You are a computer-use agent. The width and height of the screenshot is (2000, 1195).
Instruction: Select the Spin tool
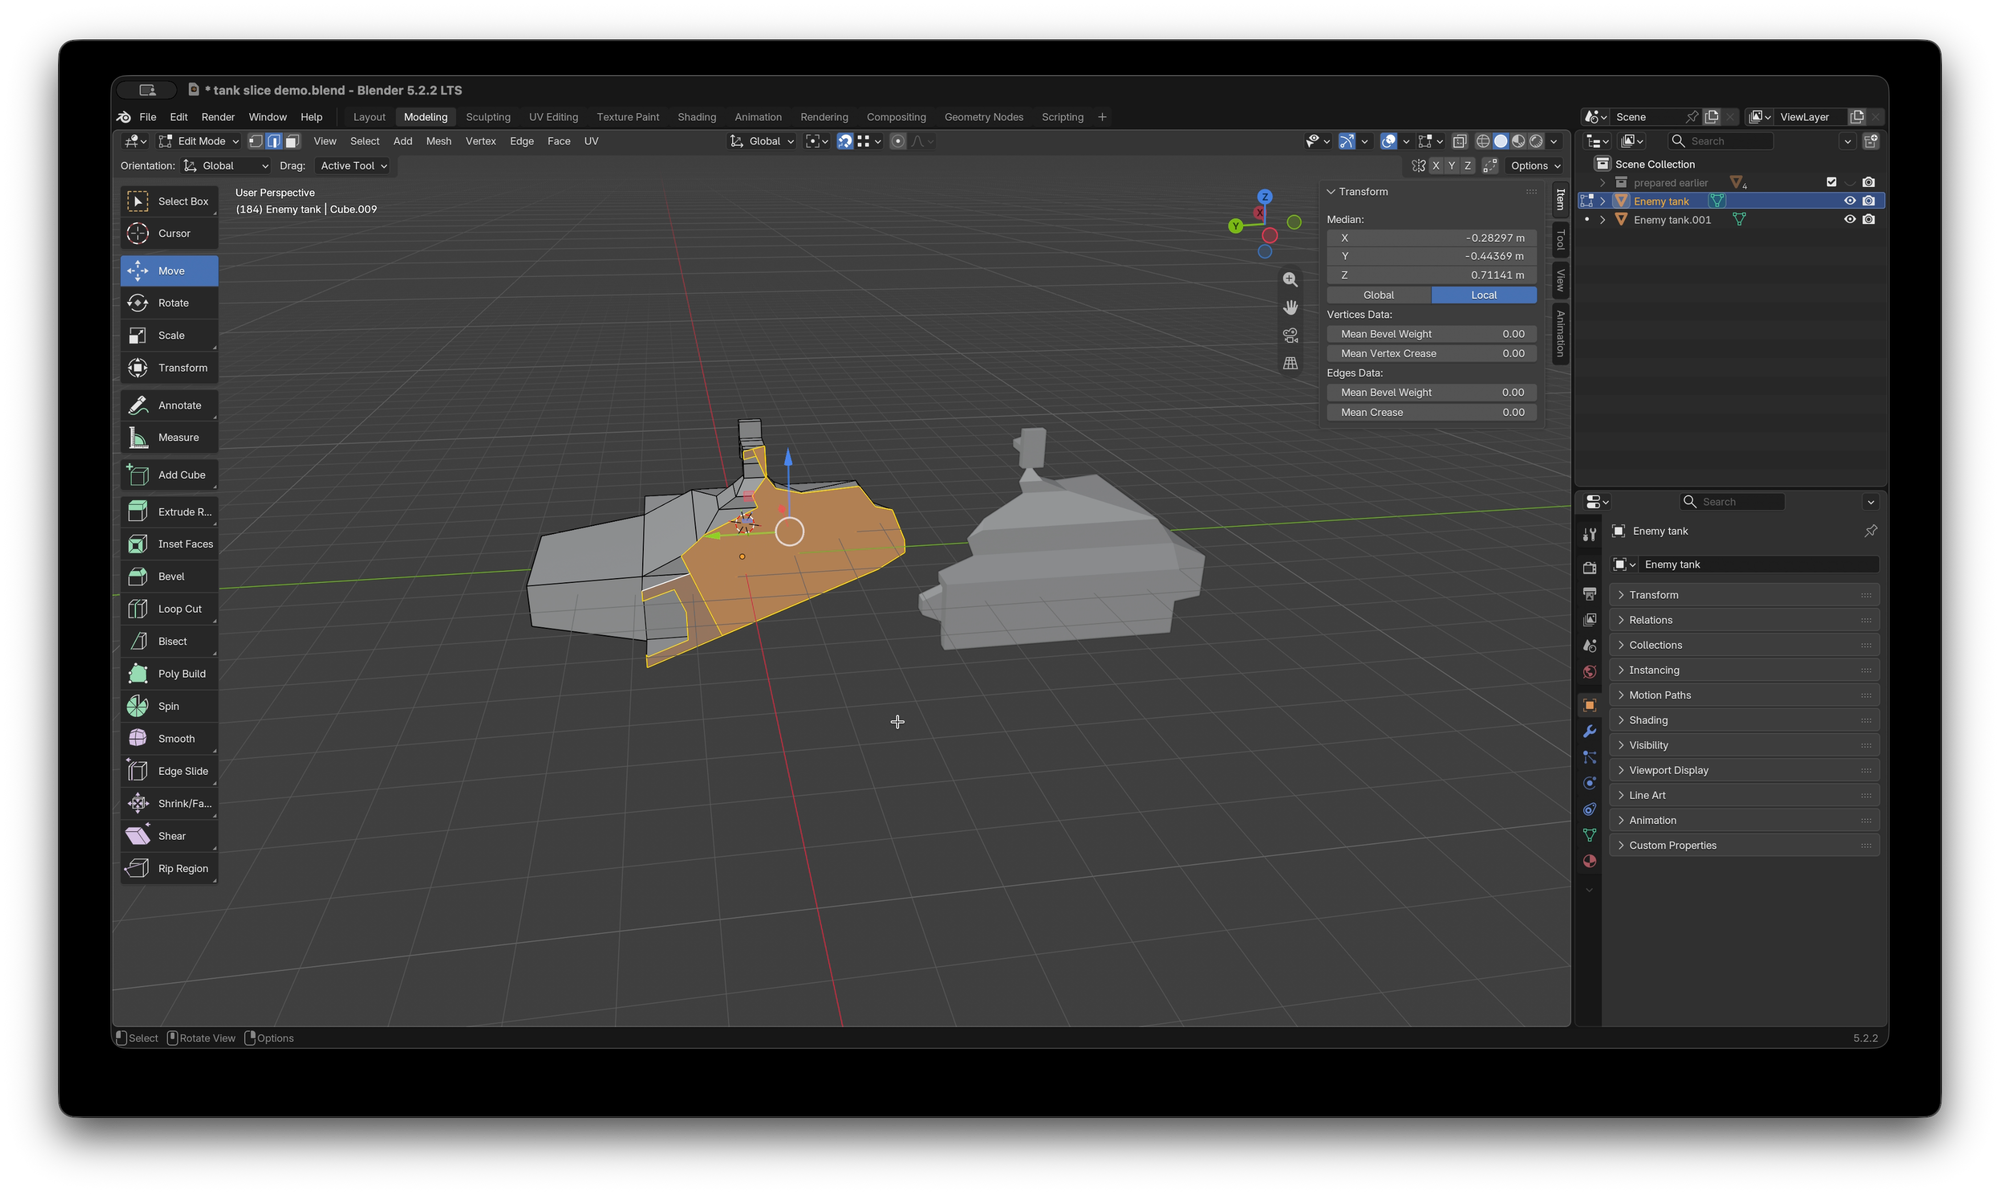click(x=169, y=706)
